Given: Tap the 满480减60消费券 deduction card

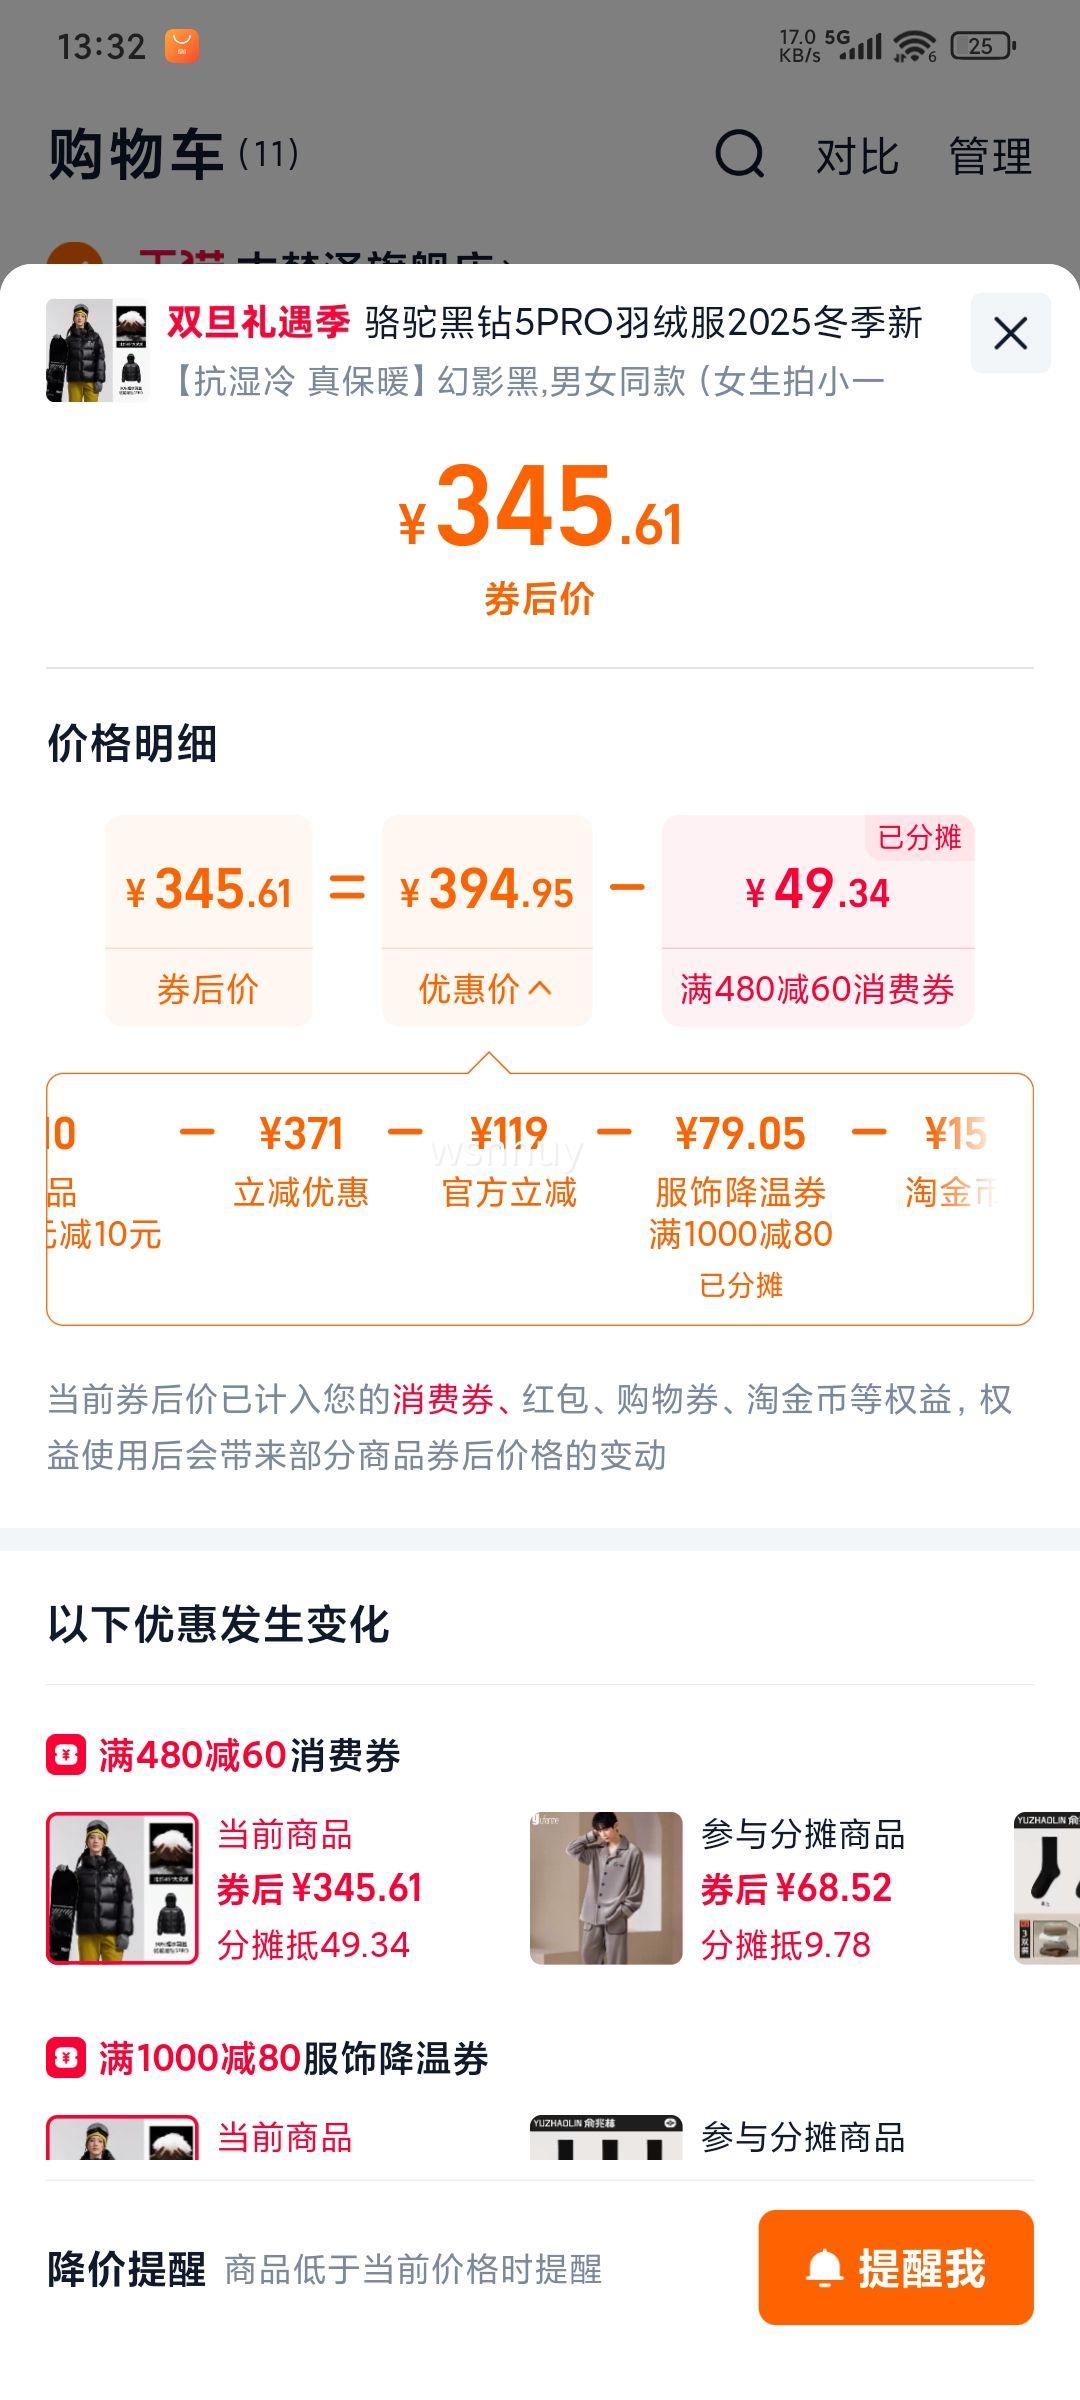Looking at the screenshot, I should pos(817,920).
